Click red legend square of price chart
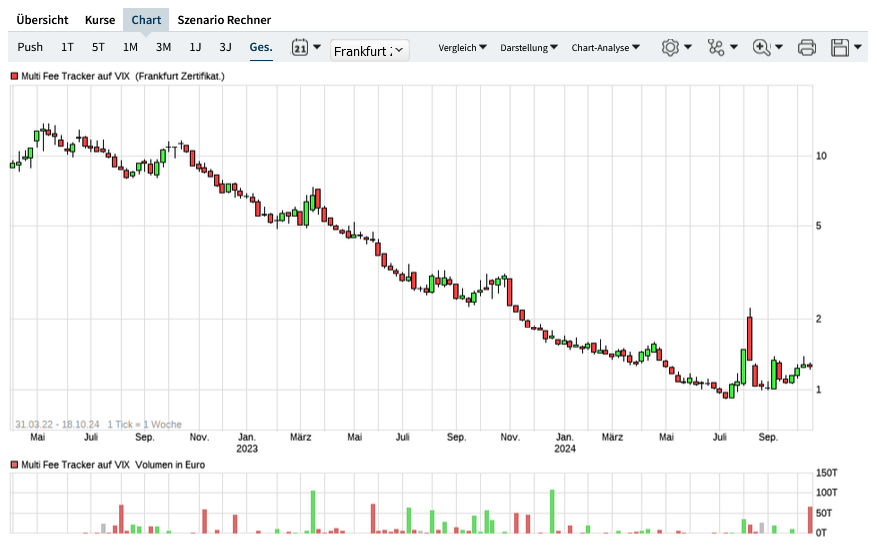The image size is (877, 546). tap(15, 76)
